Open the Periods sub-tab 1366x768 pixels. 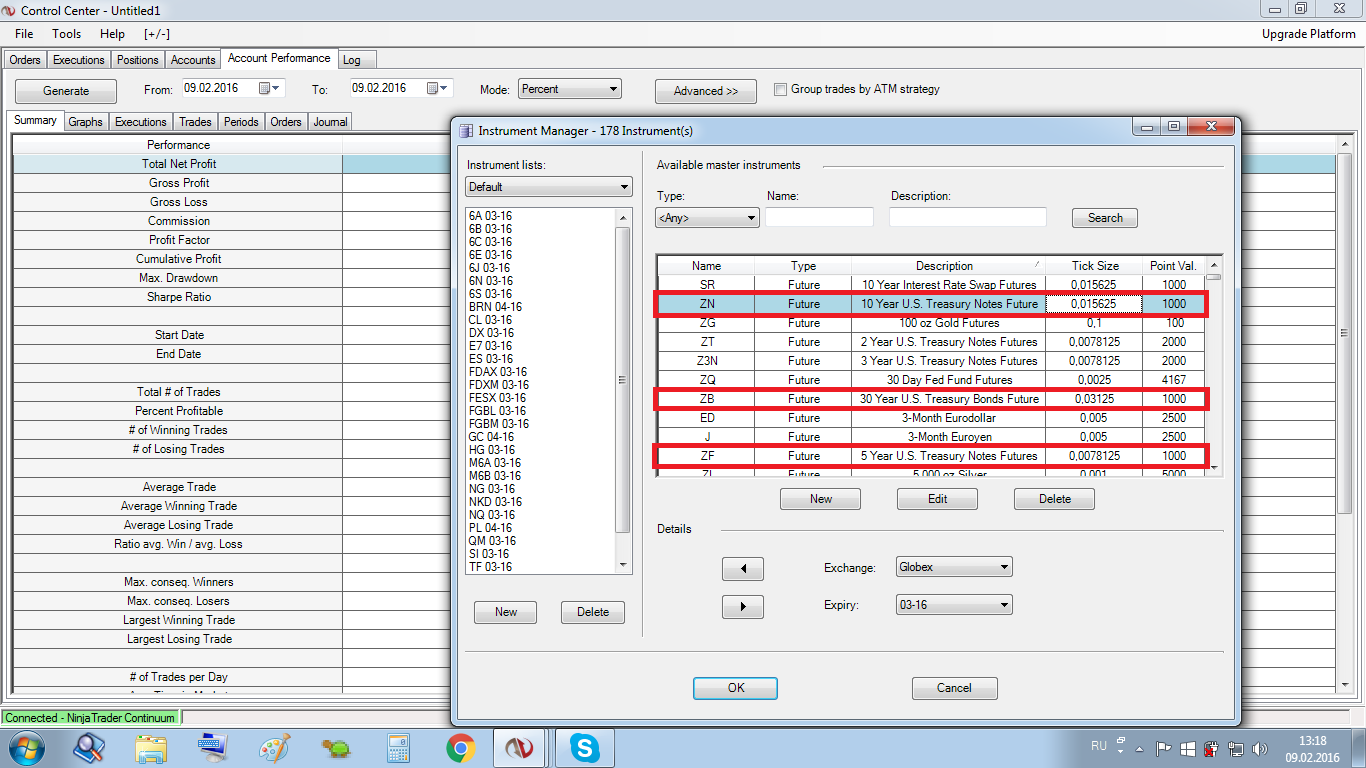pyautogui.click(x=241, y=122)
